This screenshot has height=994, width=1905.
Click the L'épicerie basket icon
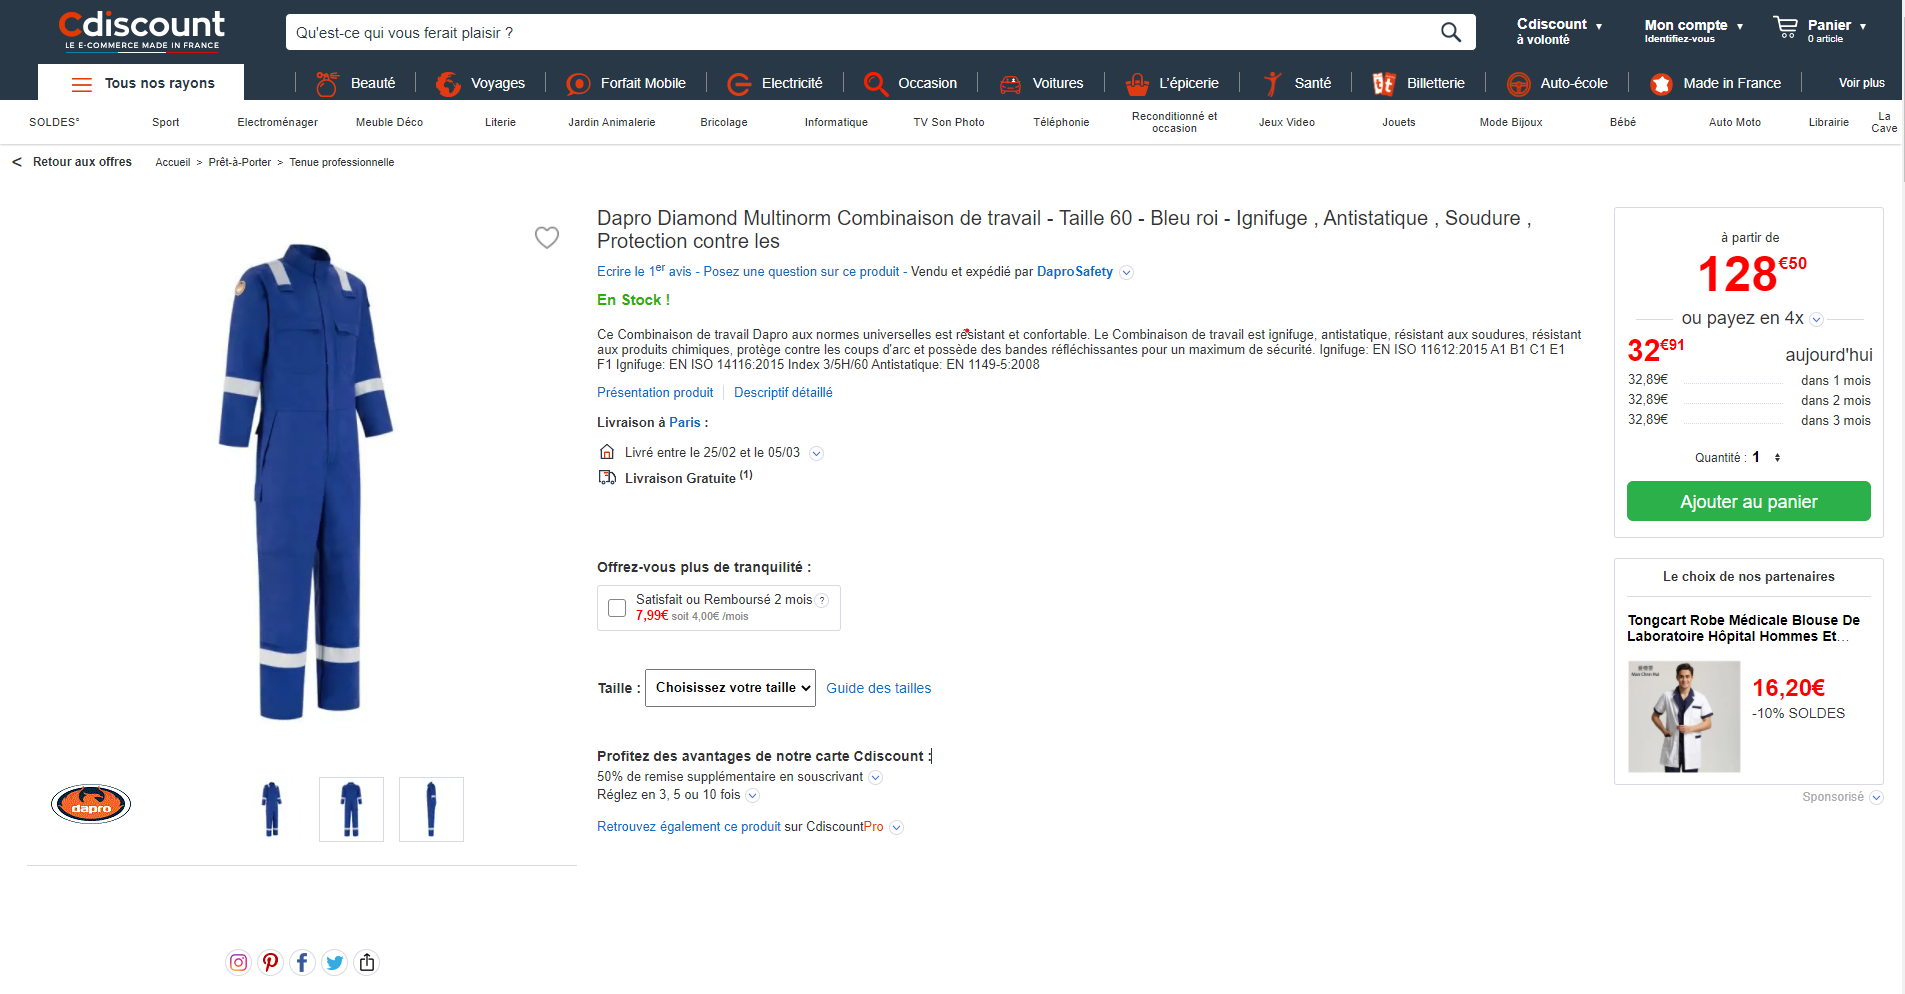(1136, 83)
